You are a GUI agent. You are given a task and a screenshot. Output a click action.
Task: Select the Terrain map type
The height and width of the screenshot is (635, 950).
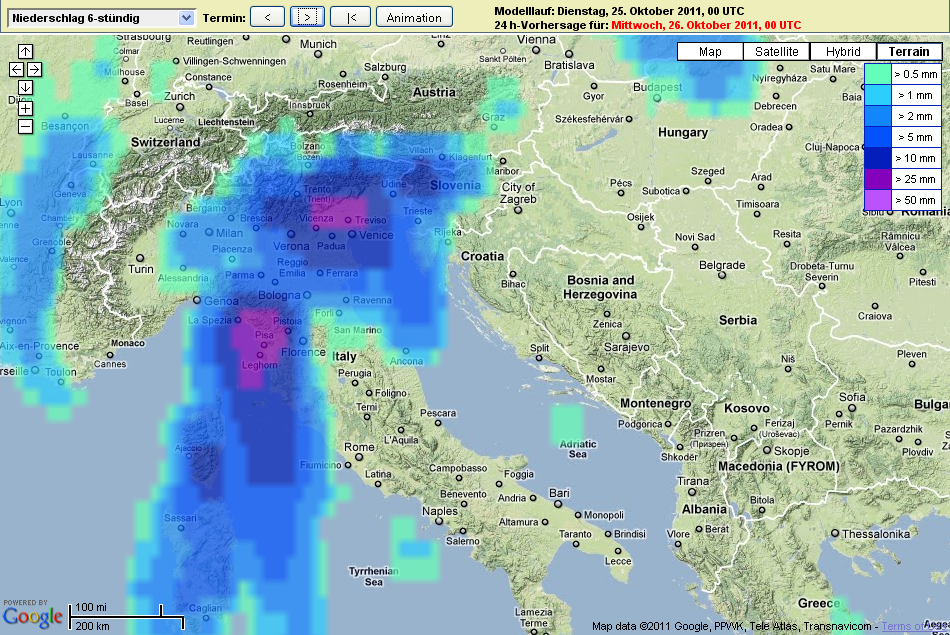[x=909, y=52]
